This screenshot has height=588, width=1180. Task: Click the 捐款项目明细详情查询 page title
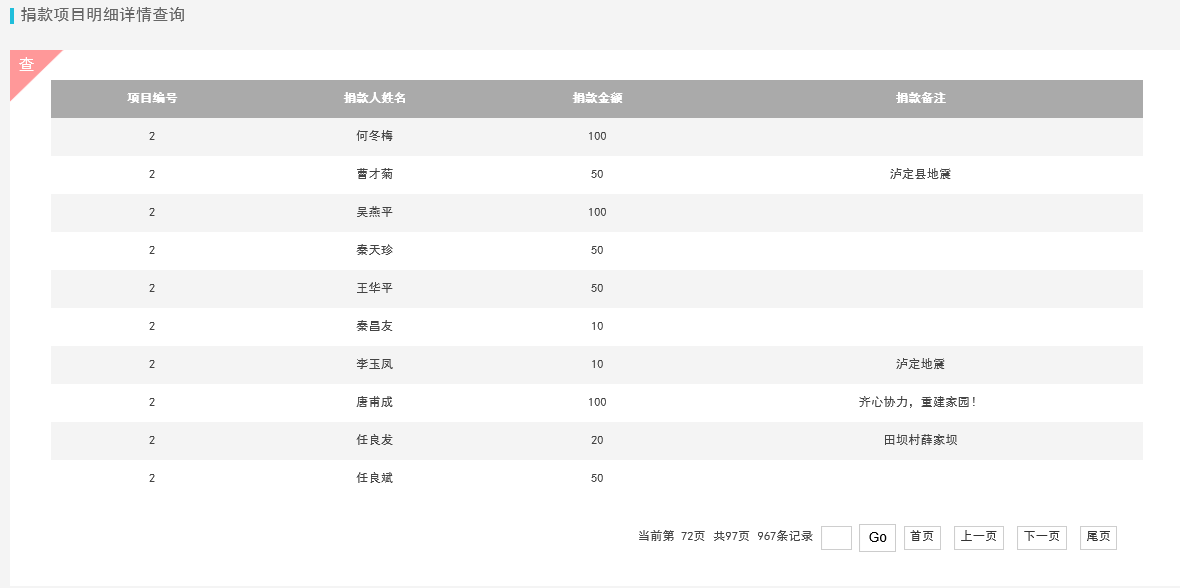(x=103, y=14)
